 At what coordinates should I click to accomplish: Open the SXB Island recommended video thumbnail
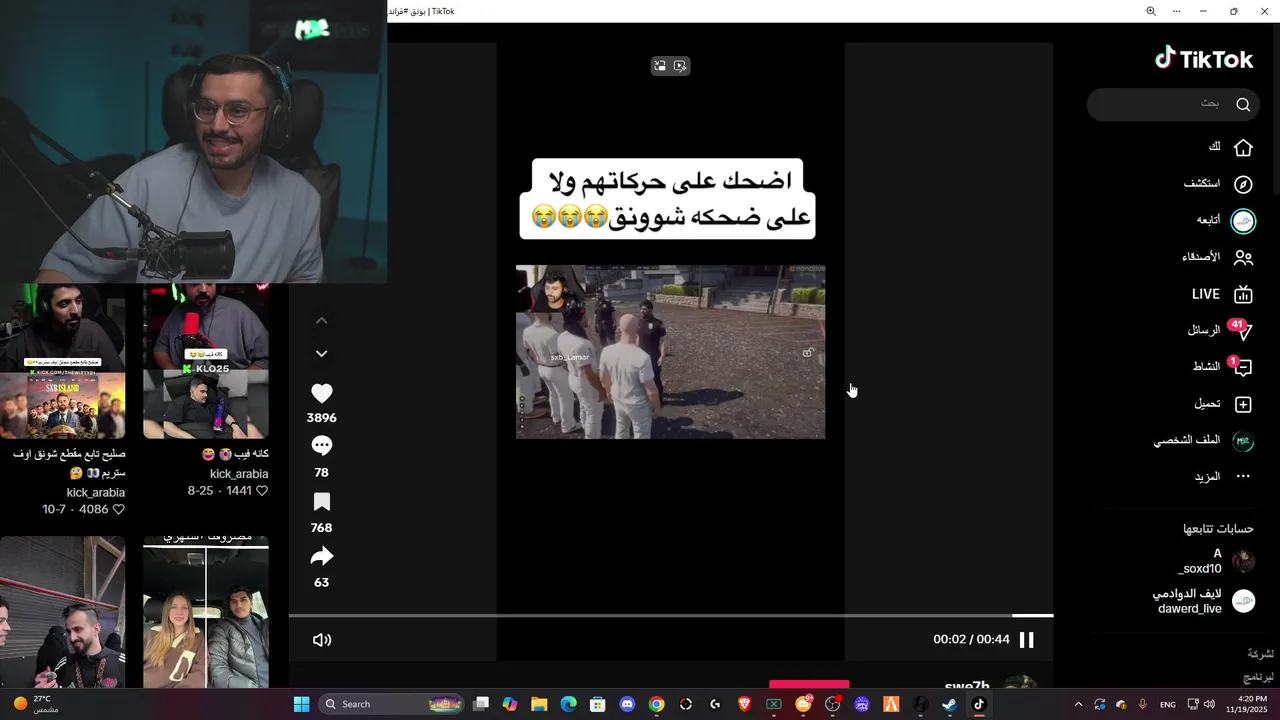(x=62, y=361)
